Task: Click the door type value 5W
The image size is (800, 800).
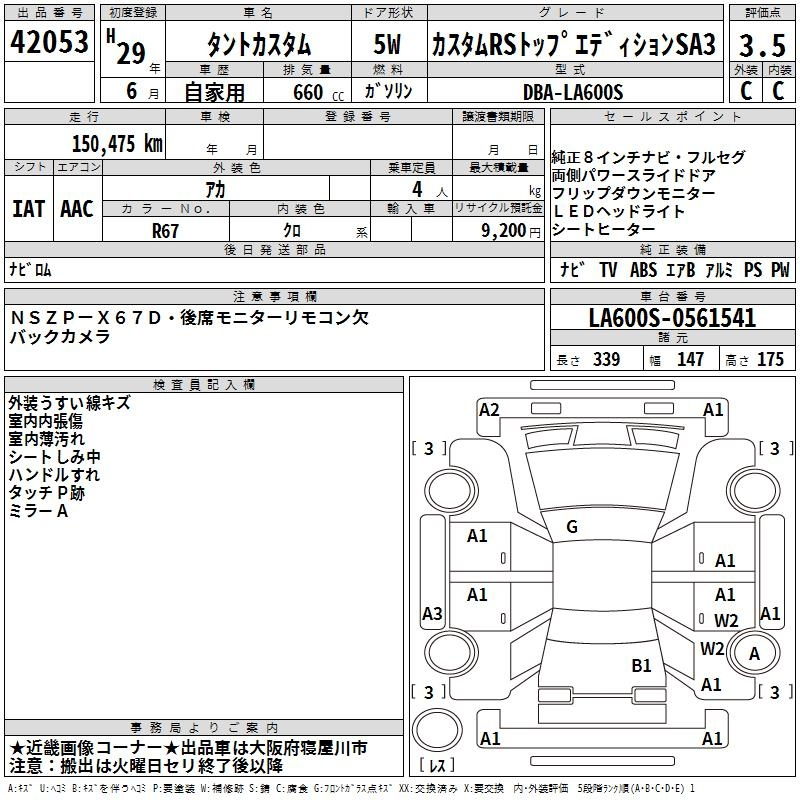Action: coord(387,44)
